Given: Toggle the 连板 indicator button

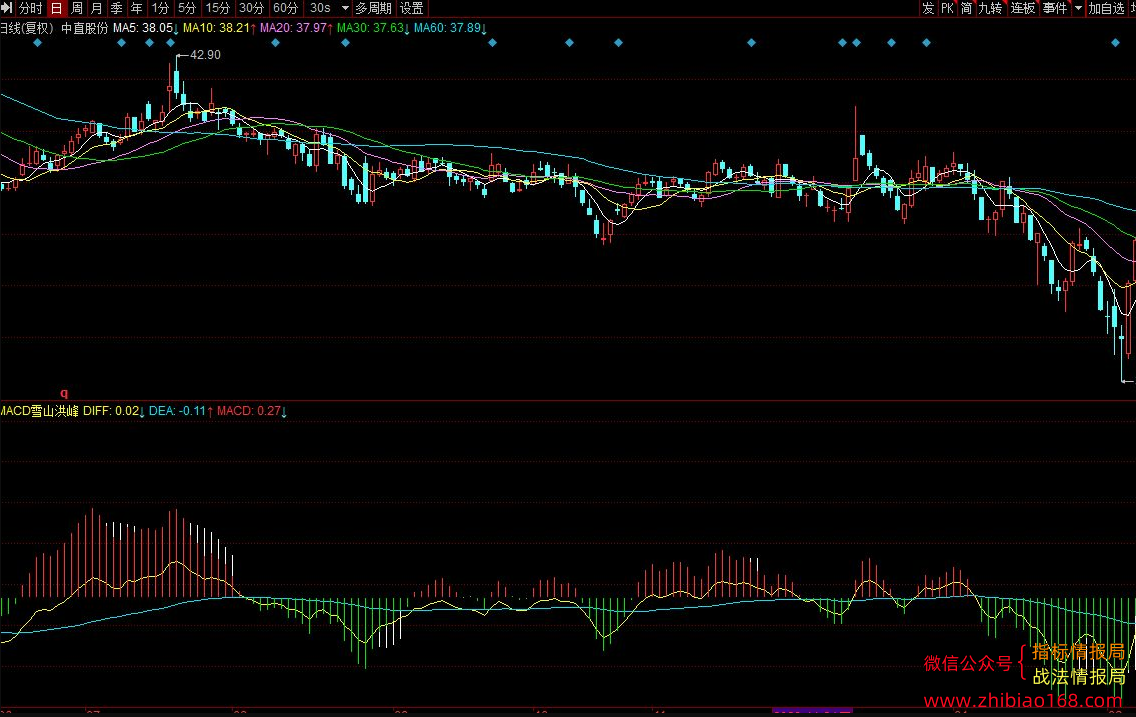Looking at the screenshot, I should click(x=1023, y=8).
